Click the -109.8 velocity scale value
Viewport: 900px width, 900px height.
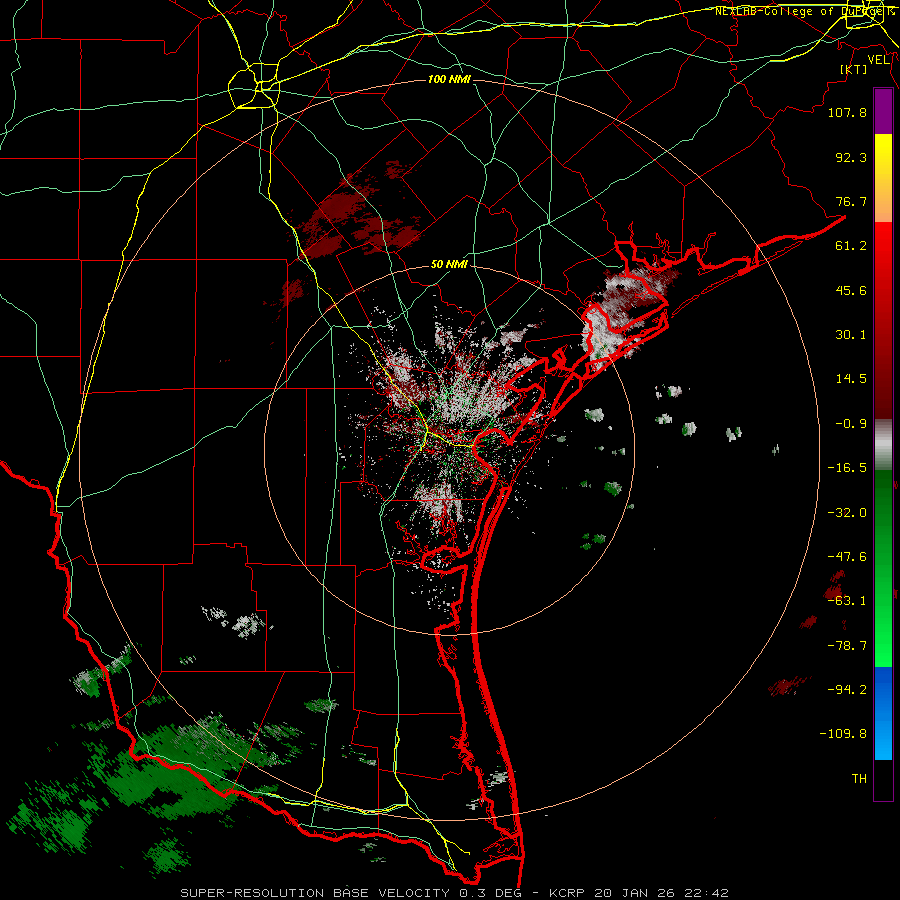[x=843, y=734]
